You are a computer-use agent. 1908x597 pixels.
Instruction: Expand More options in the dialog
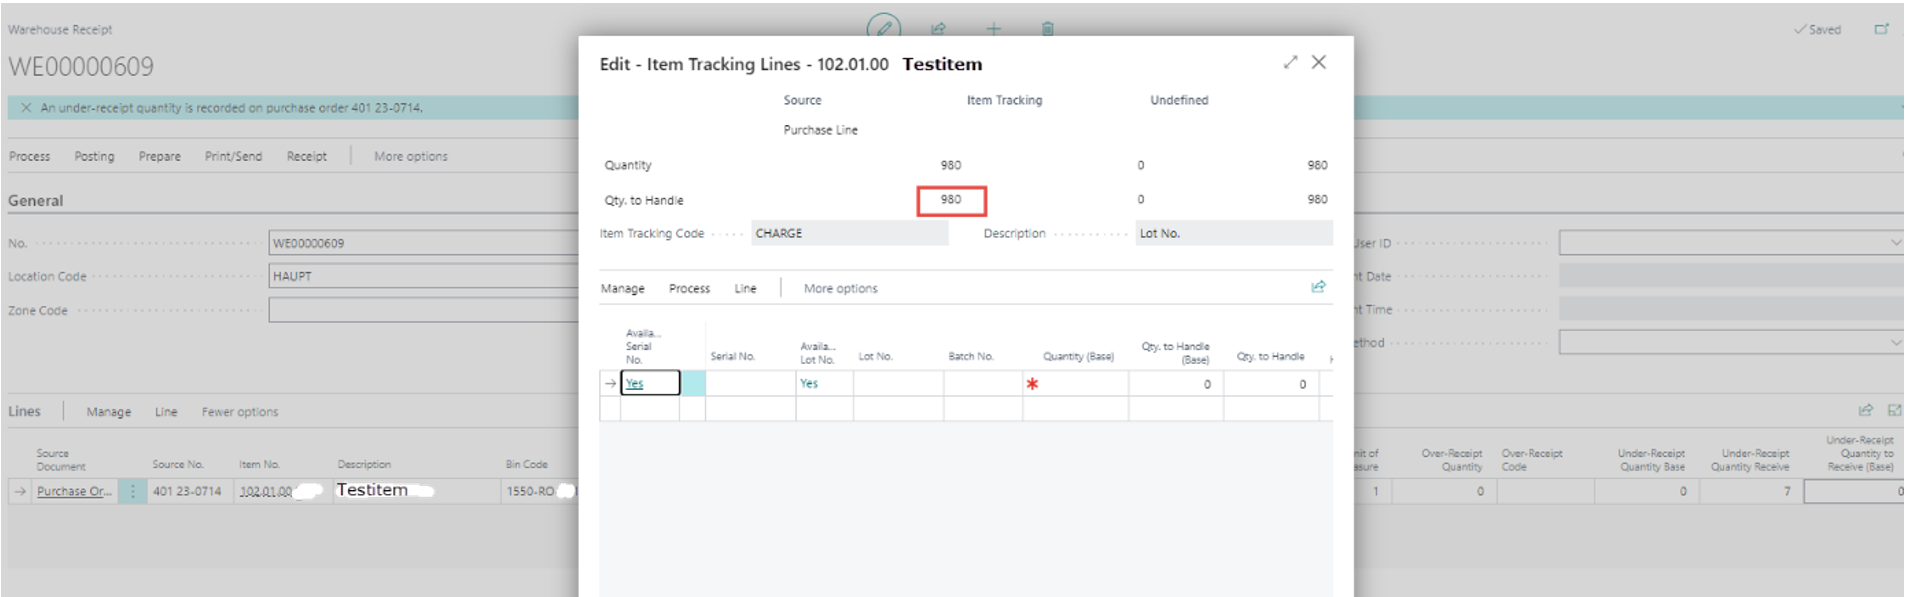(x=840, y=288)
